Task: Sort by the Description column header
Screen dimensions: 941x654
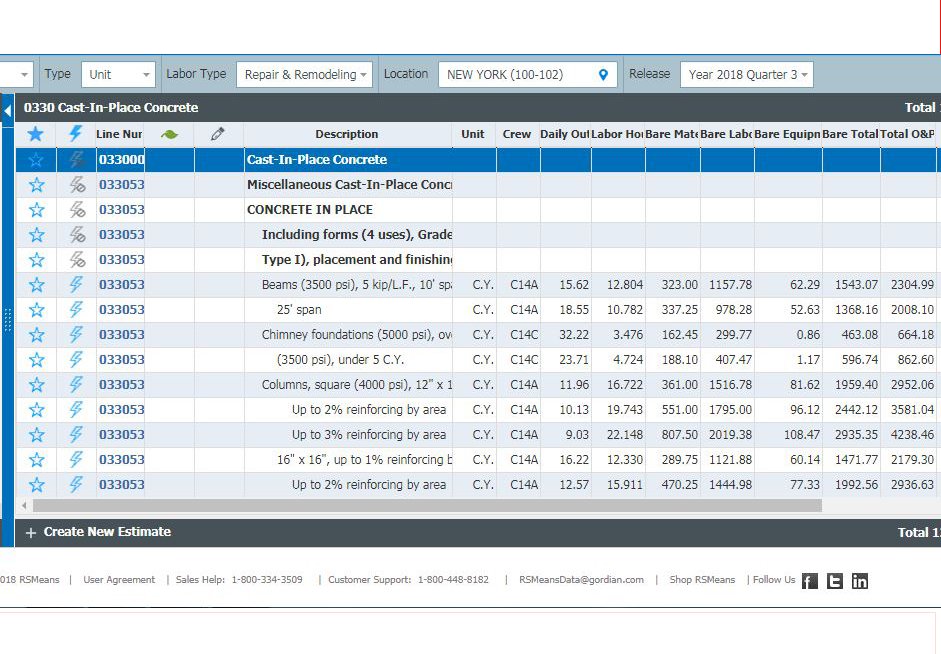Action: 347,134
